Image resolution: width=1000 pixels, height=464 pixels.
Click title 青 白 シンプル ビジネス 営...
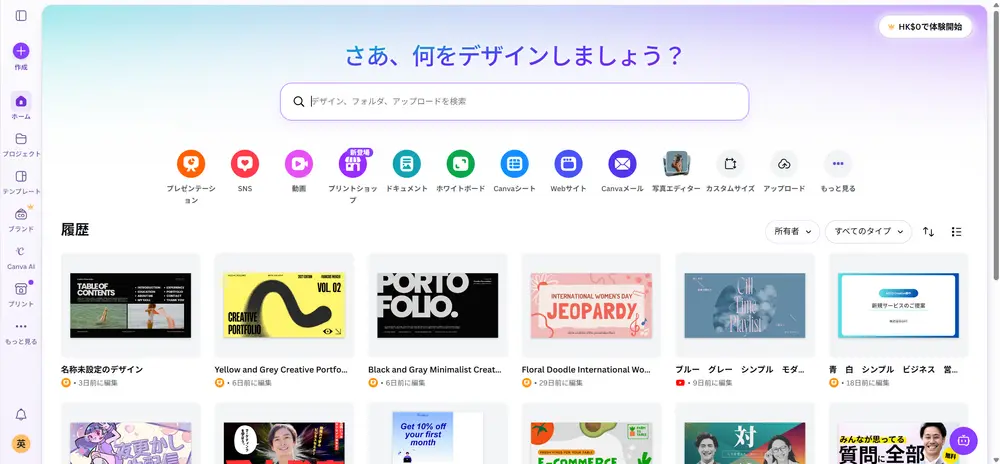[894, 370]
